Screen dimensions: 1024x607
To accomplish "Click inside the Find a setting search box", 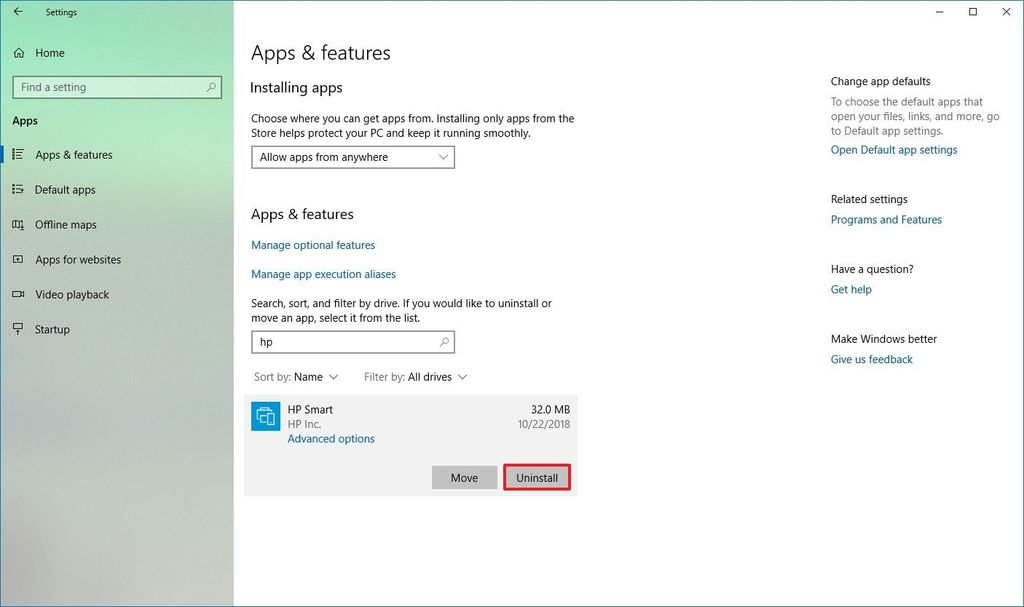I will (x=110, y=87).
